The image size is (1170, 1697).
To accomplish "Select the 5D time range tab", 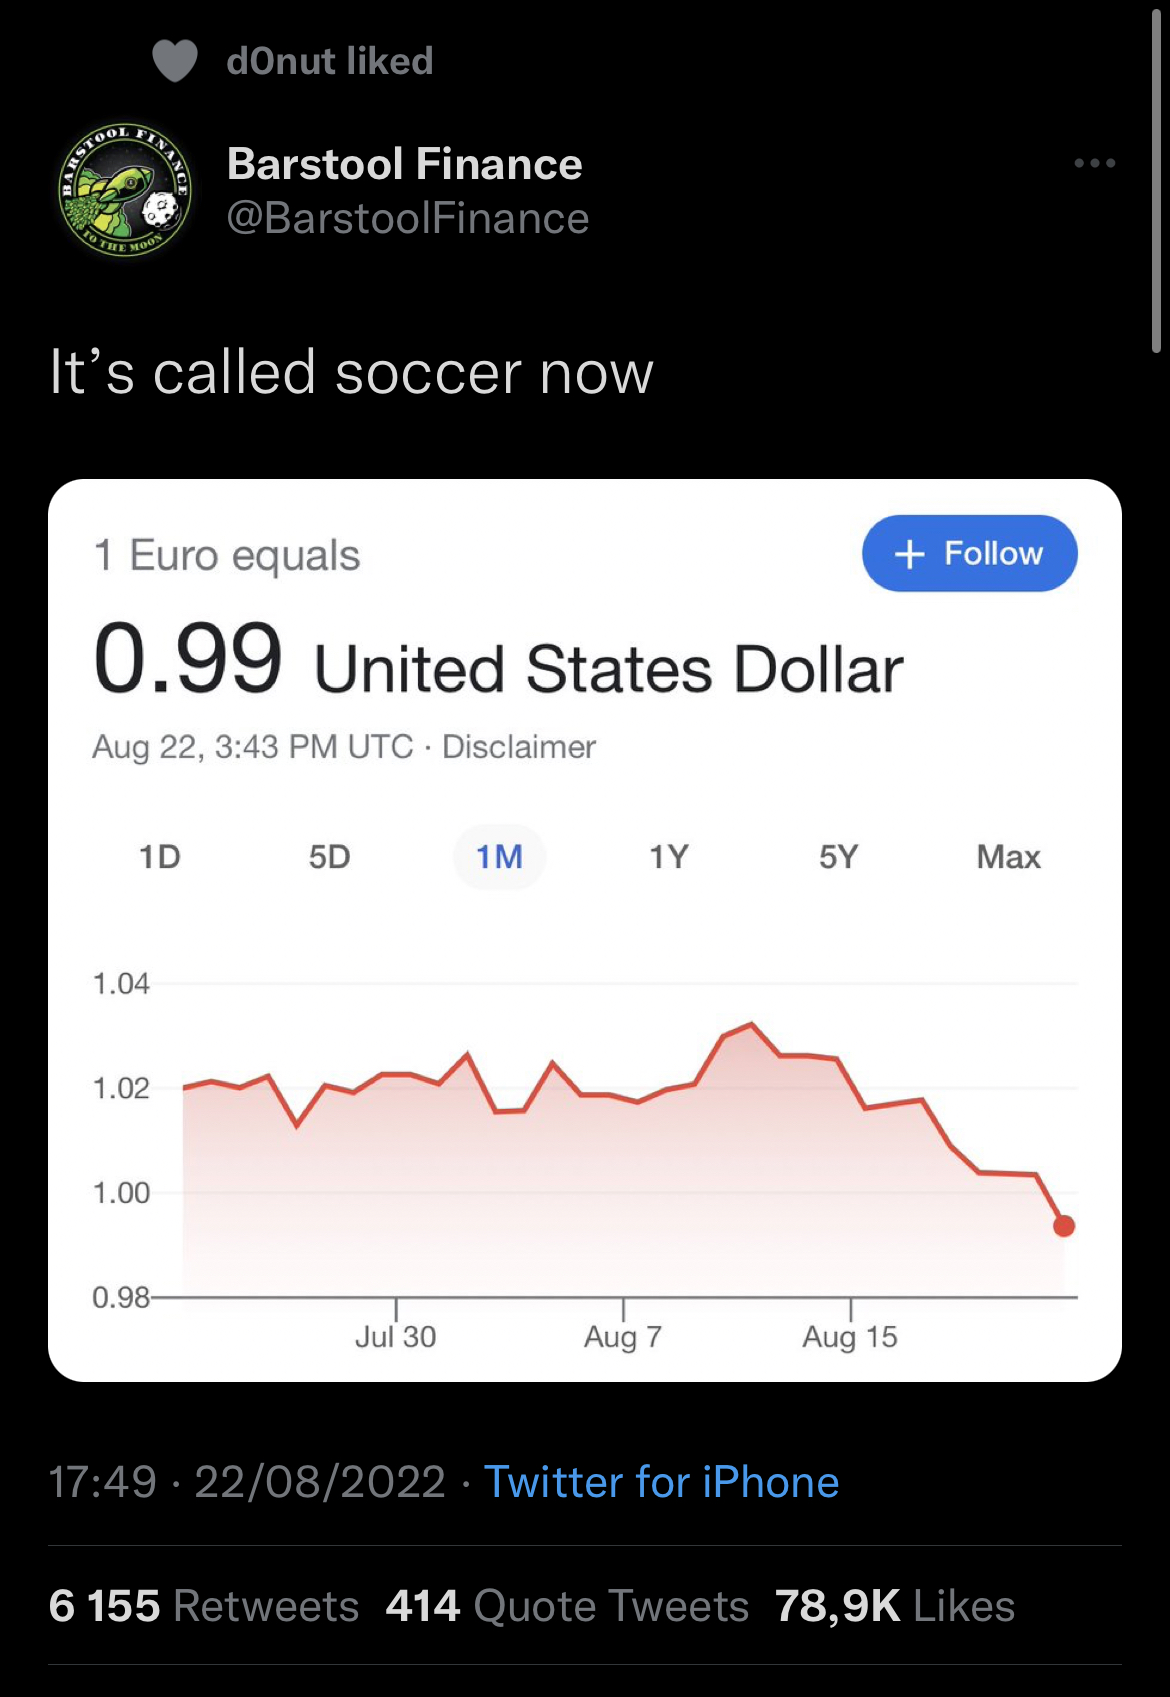I will click(x=329, y=857).
